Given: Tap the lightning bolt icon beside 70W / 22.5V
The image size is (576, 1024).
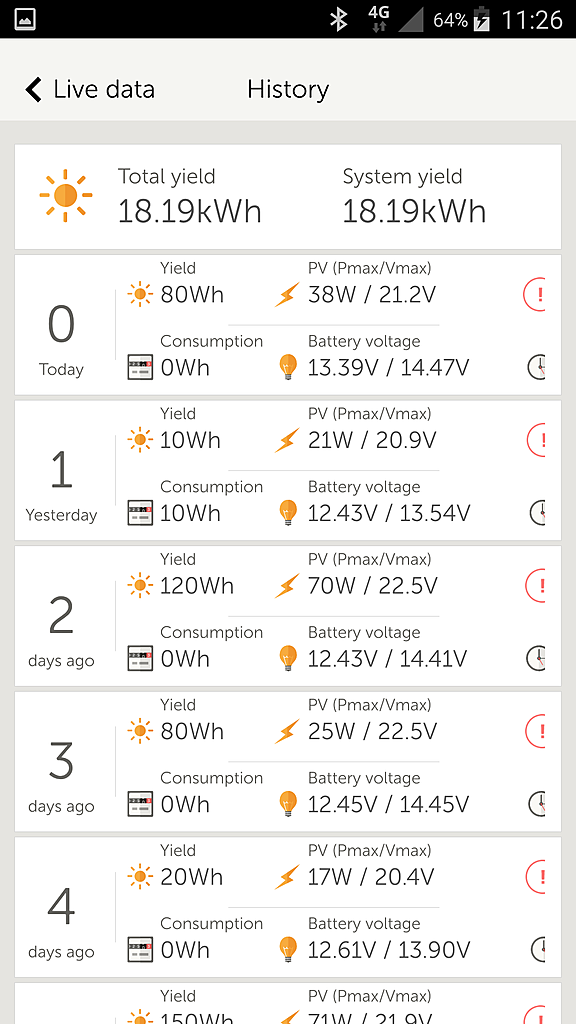Looking at the screenshot, I should (x=287, y=586).
